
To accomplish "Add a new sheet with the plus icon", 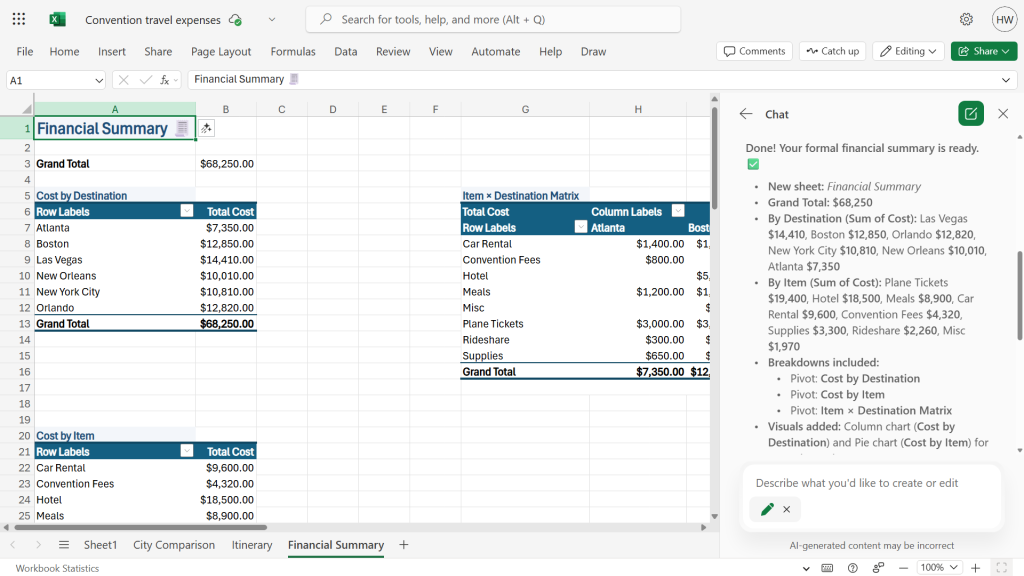I will [x=403, y=545].
